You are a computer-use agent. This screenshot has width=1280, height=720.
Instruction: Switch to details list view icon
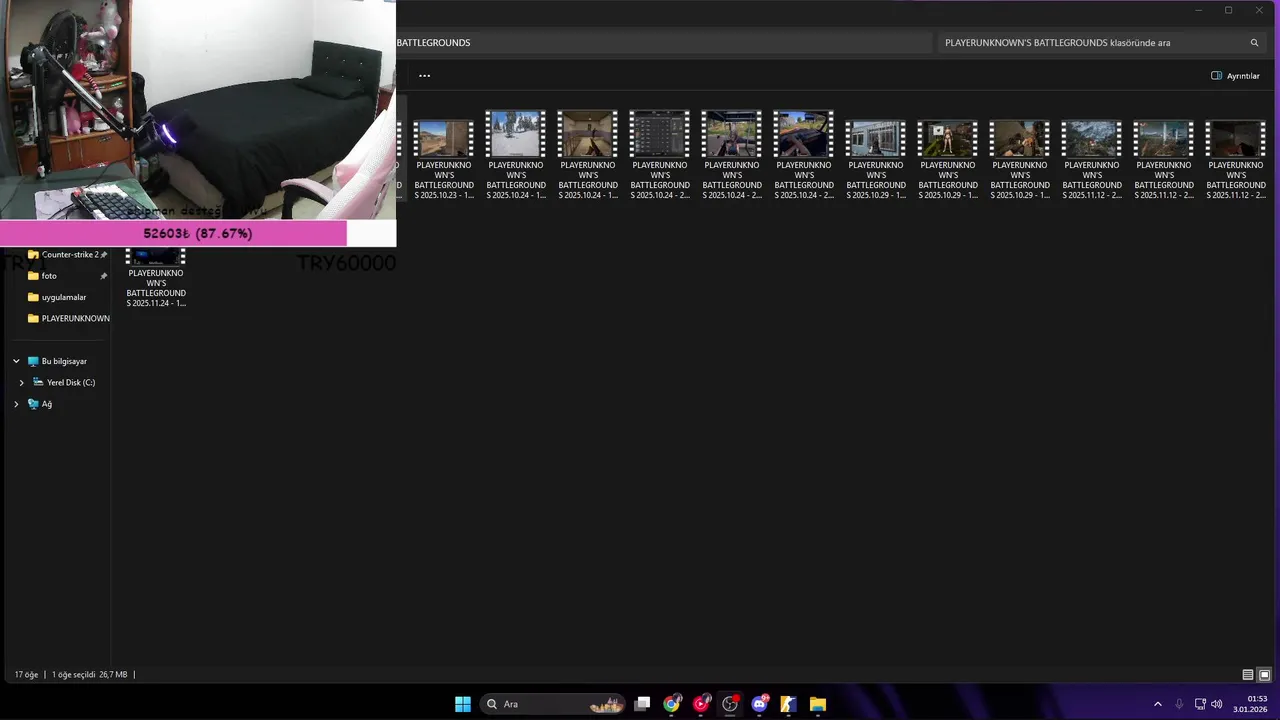[1248, 675]
